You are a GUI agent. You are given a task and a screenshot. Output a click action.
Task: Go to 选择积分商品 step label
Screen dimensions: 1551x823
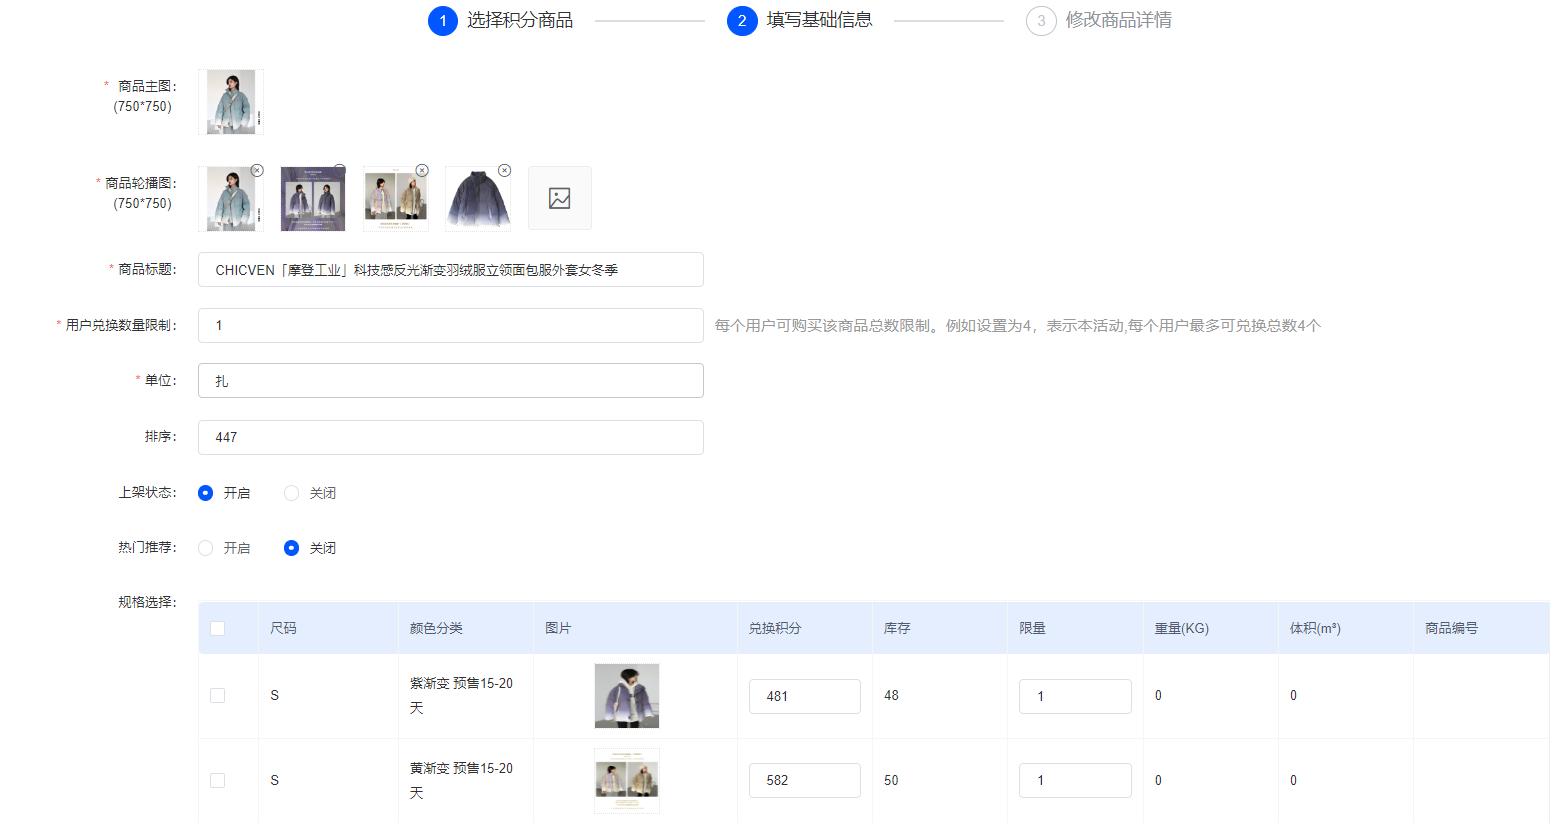[520, 20]
